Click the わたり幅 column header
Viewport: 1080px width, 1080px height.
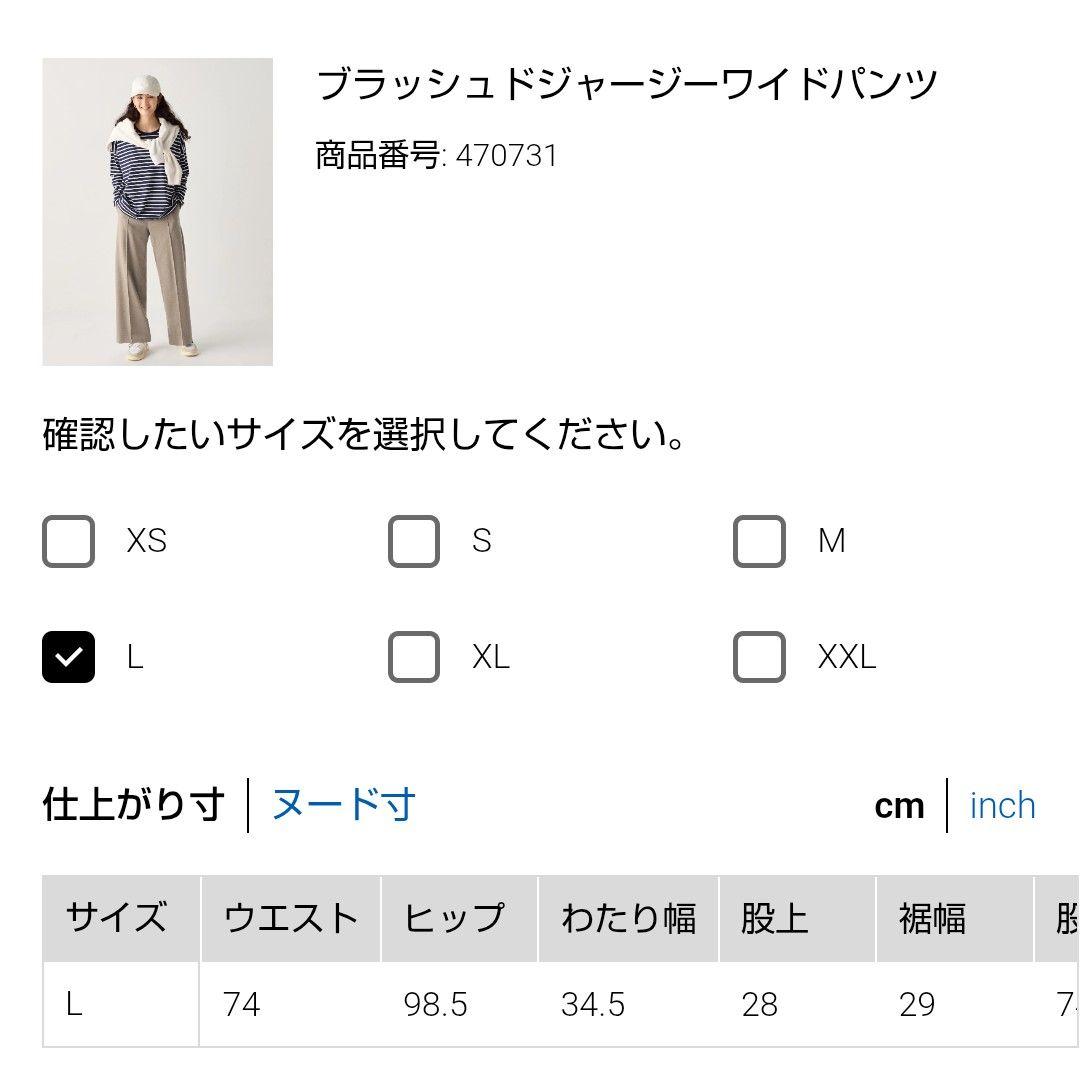tap(628, 918)
